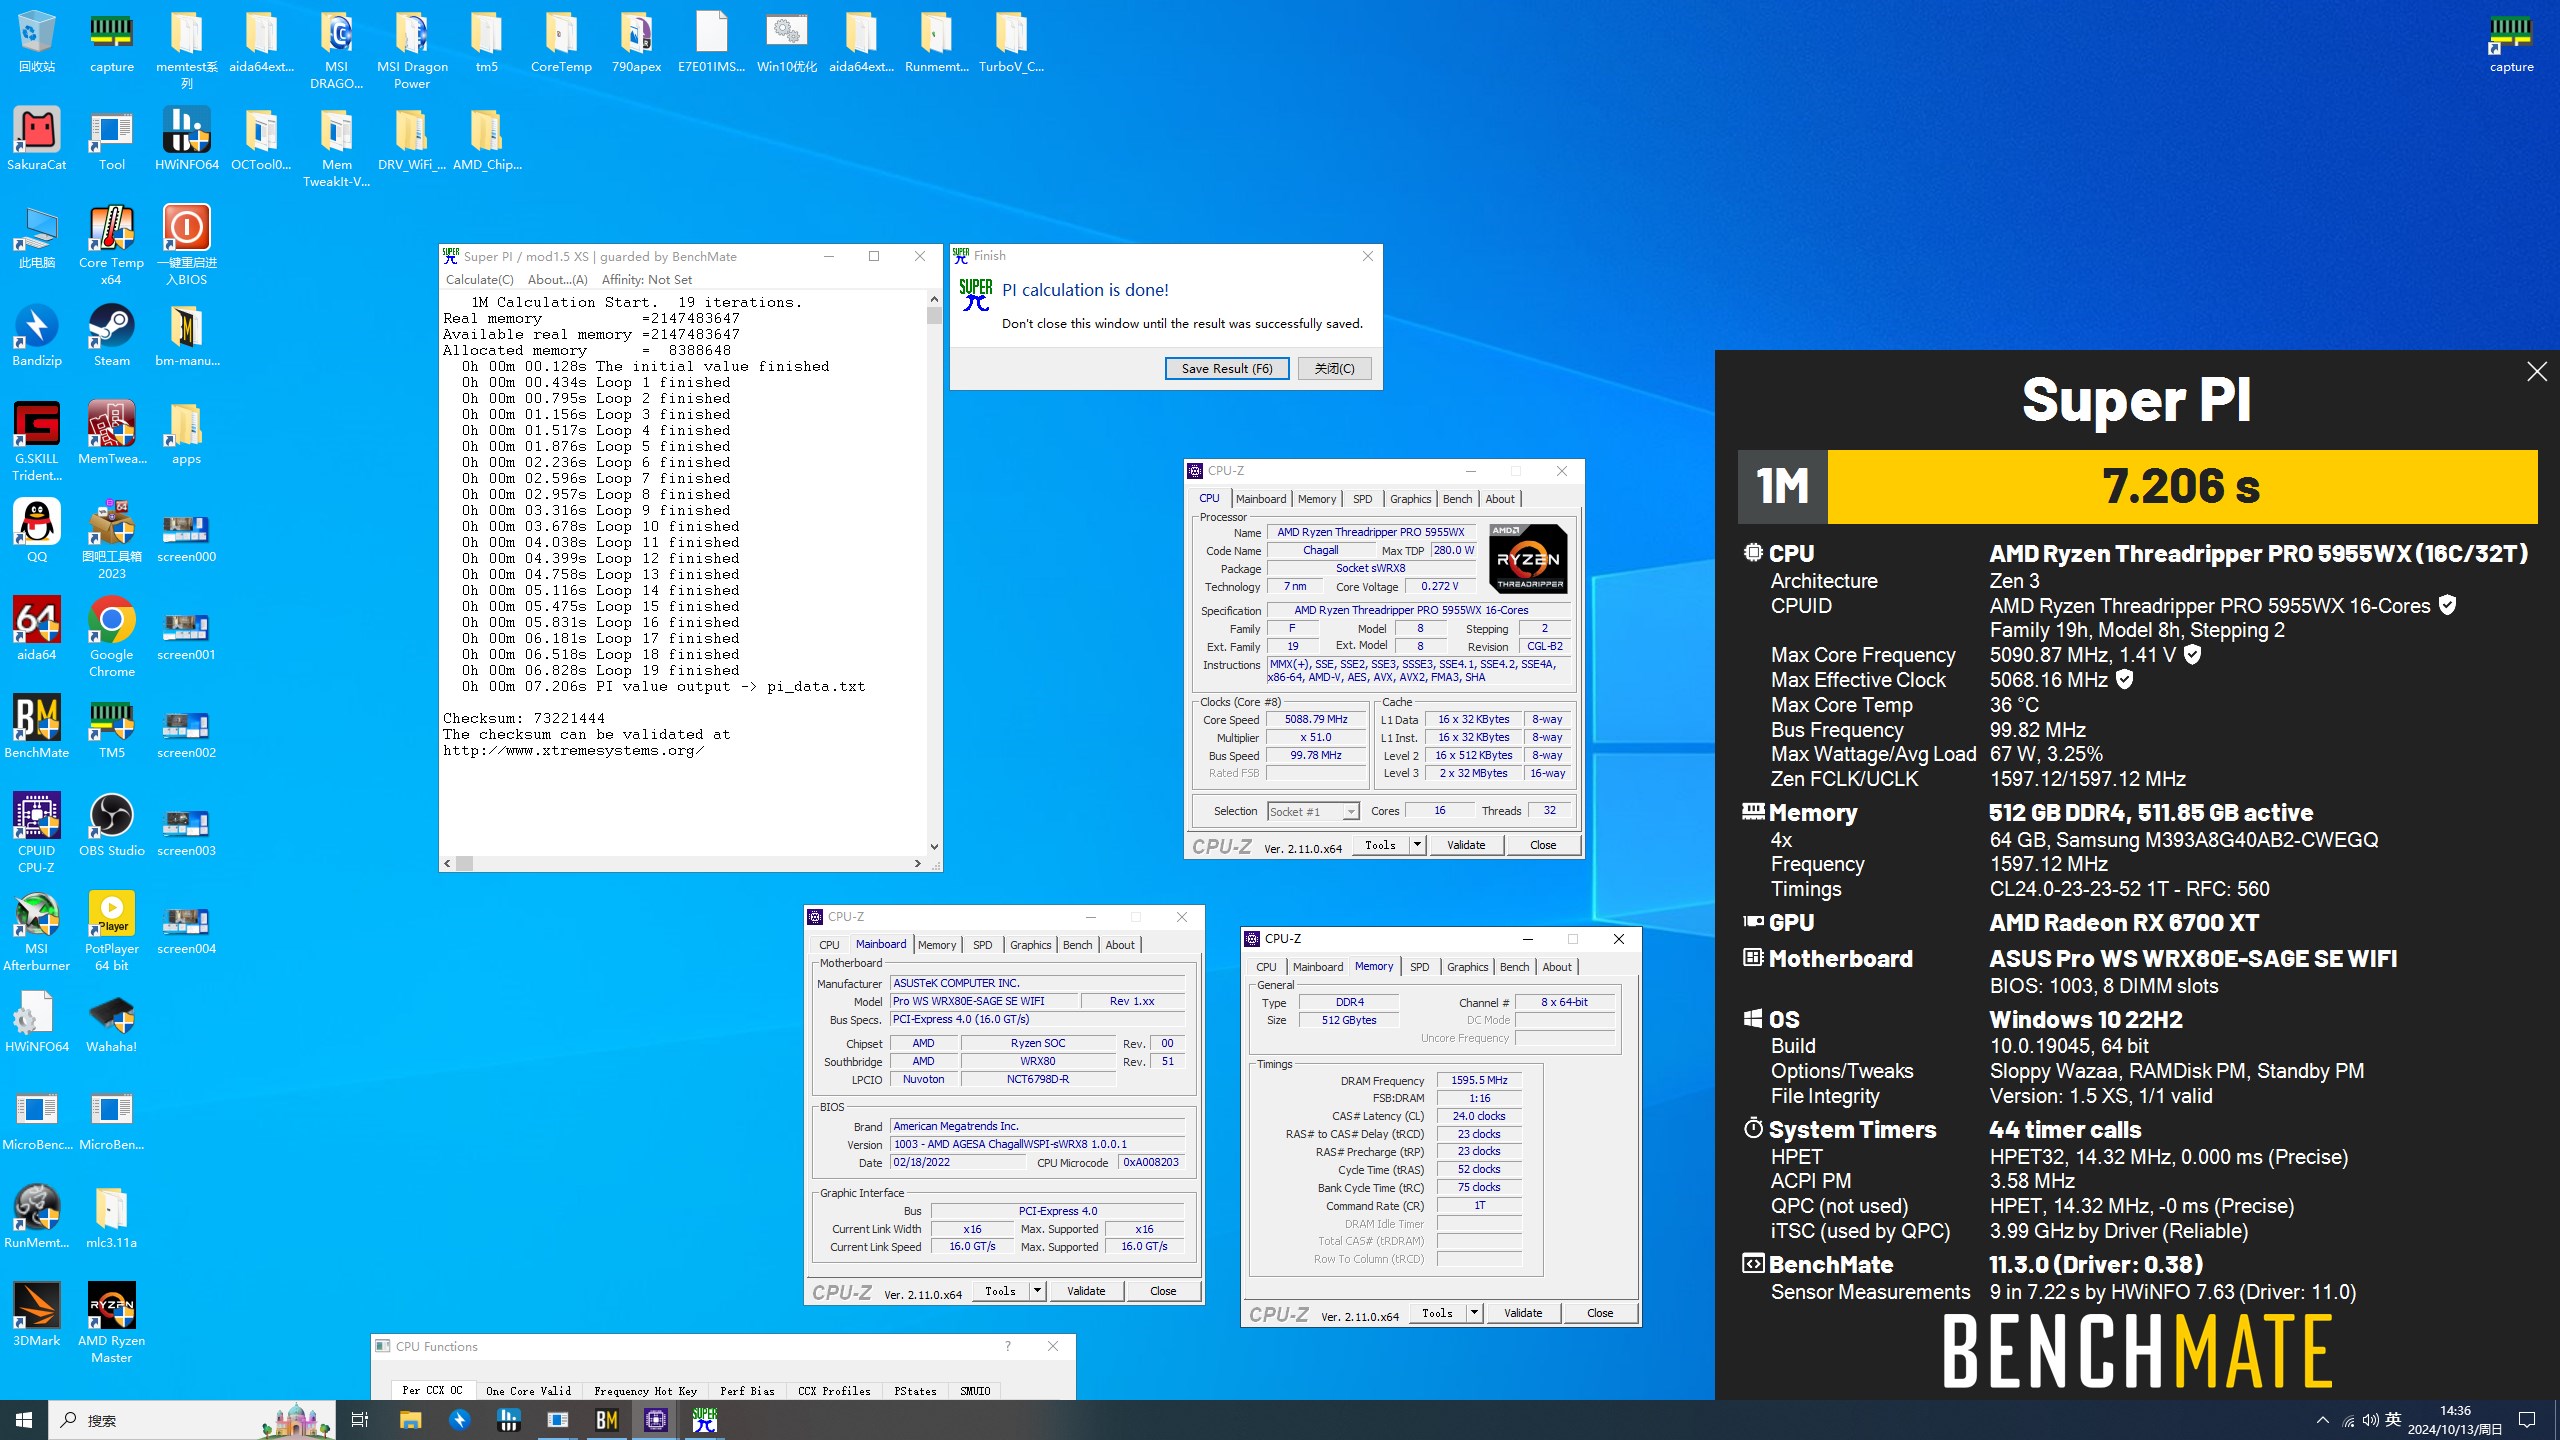Open About...(A) menu in Super PI

click(558, 280)
